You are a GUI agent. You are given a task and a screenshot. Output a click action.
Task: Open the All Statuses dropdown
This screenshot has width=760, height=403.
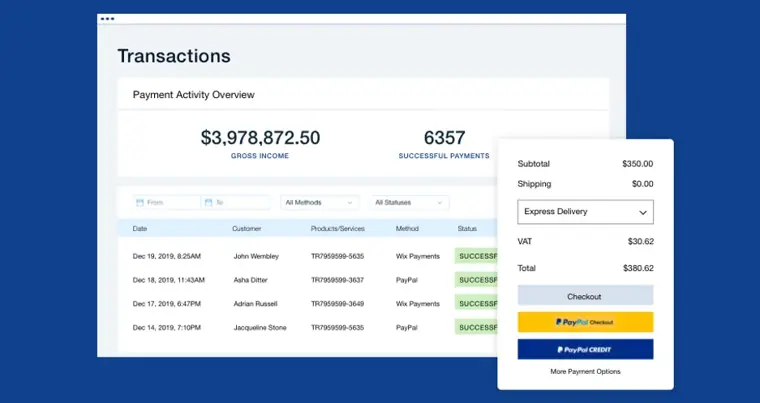(x=410, y=202)
